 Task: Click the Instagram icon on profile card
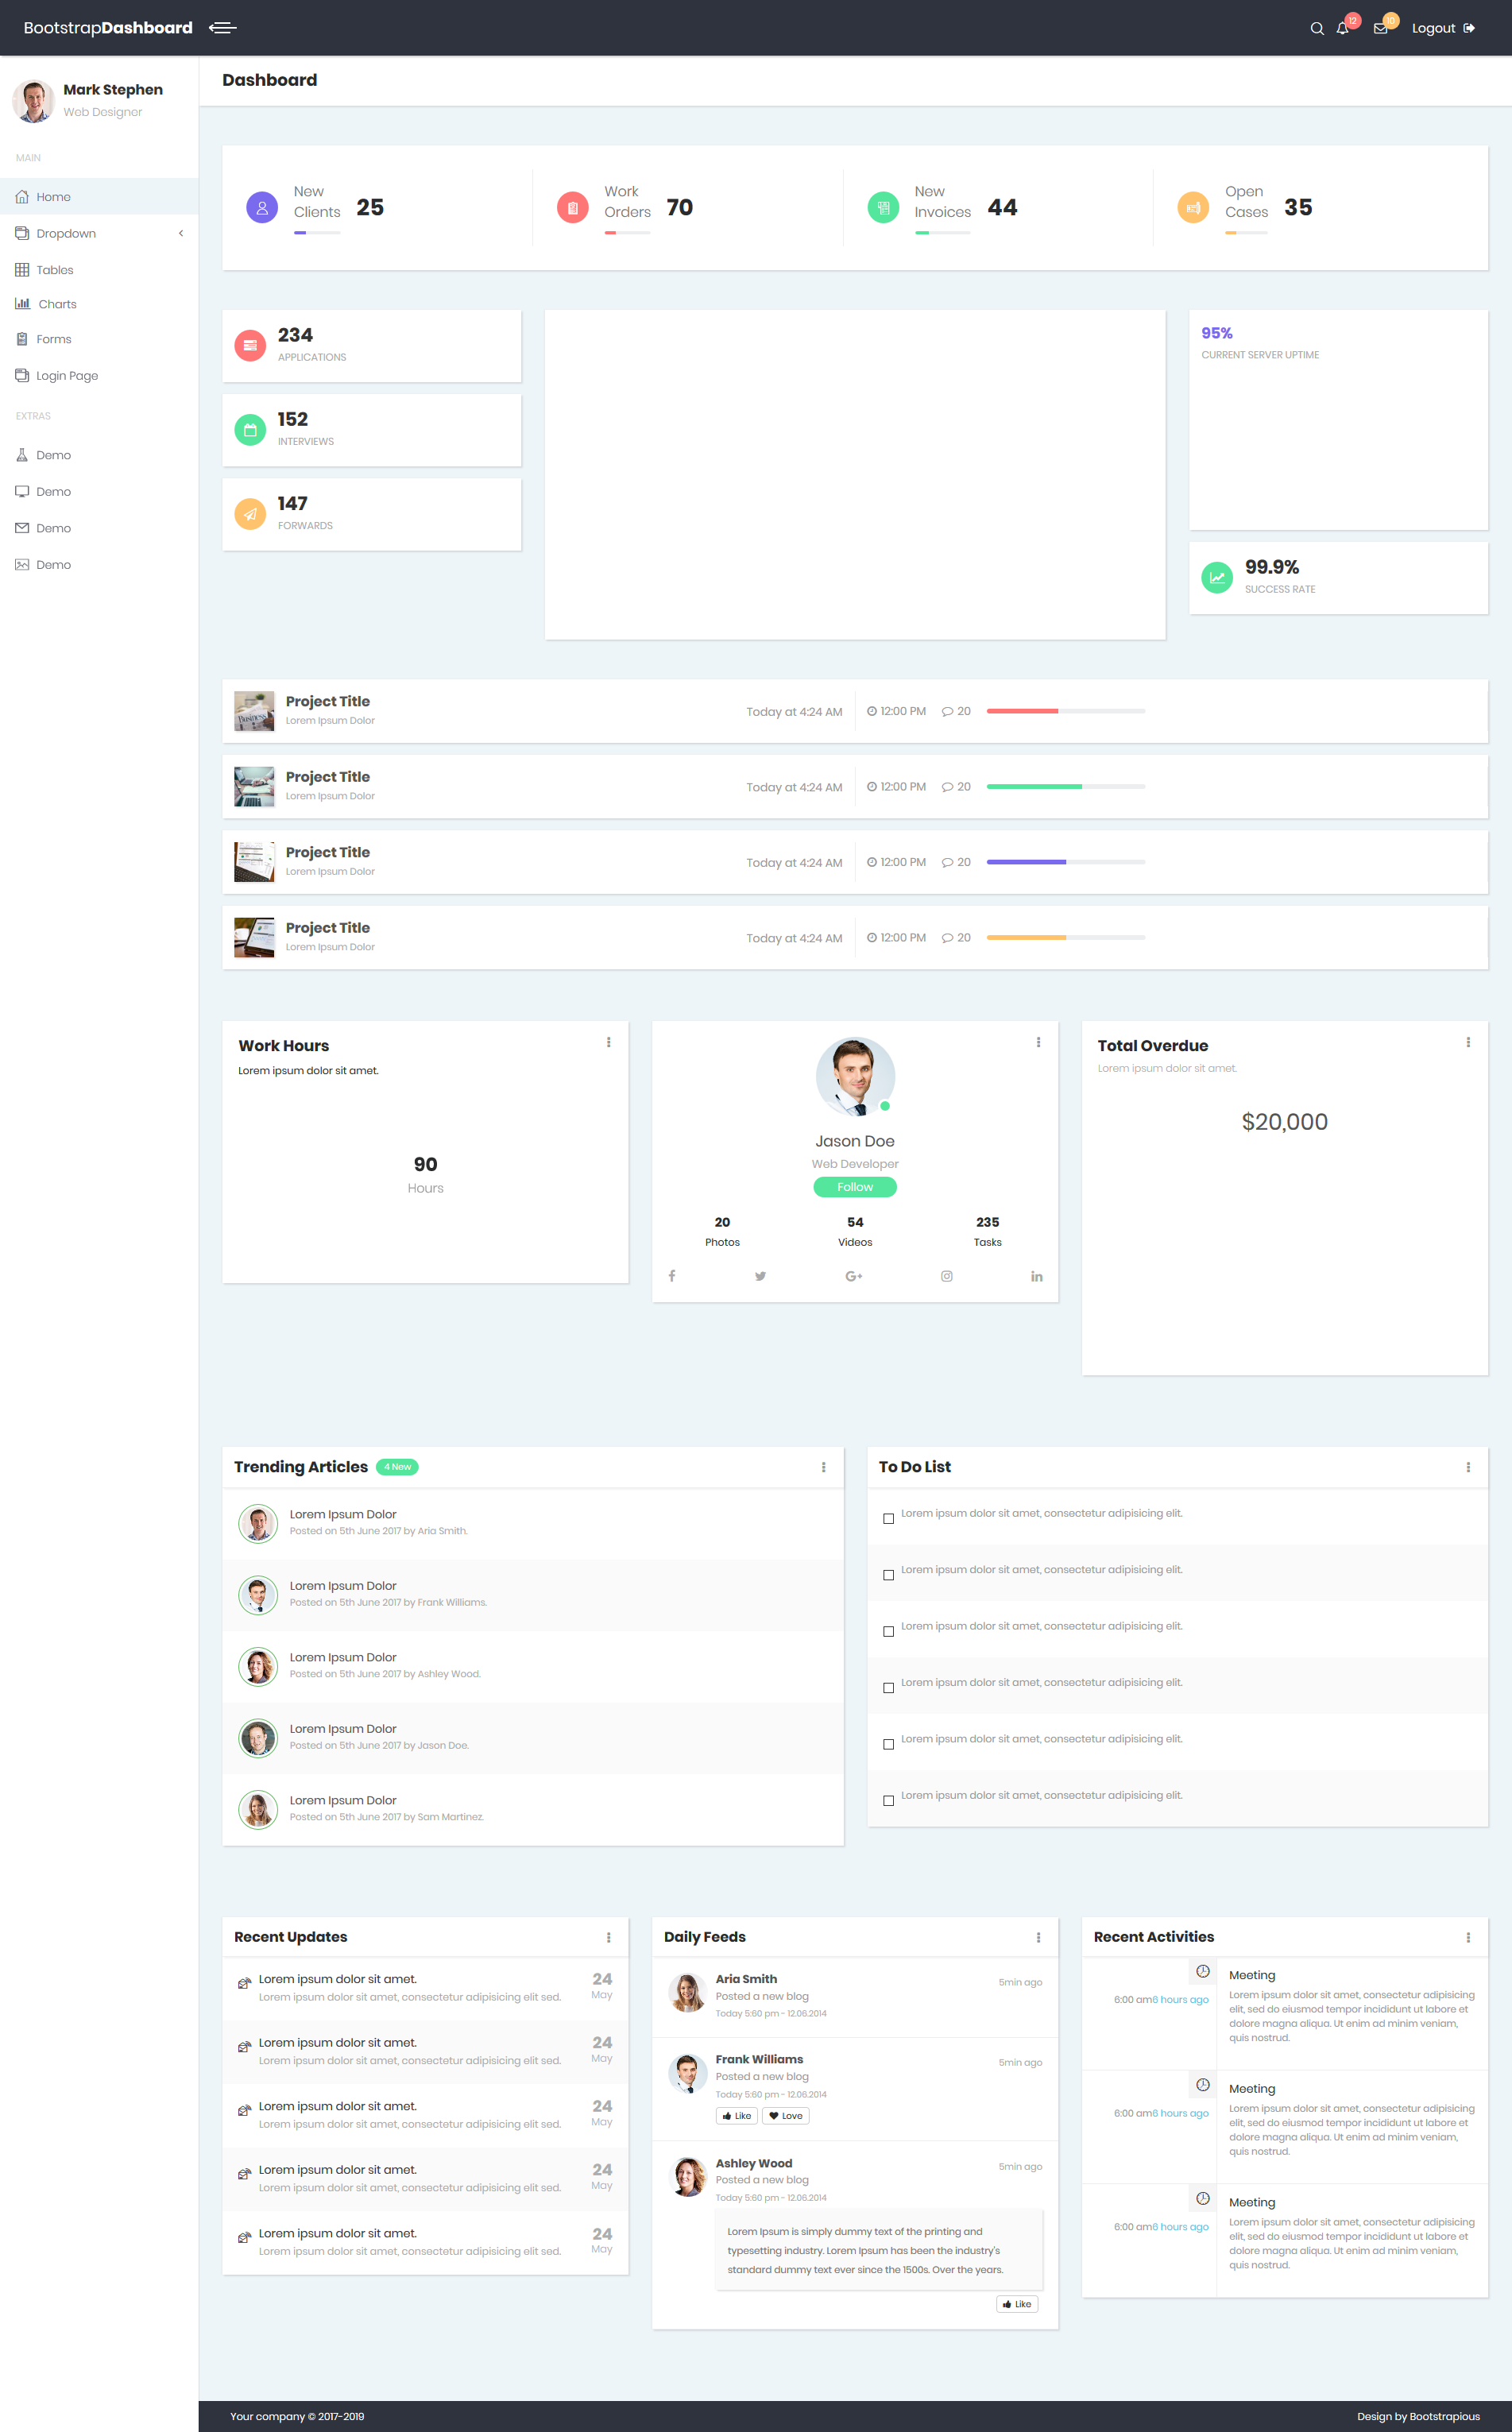click(x=946, y=1276)
